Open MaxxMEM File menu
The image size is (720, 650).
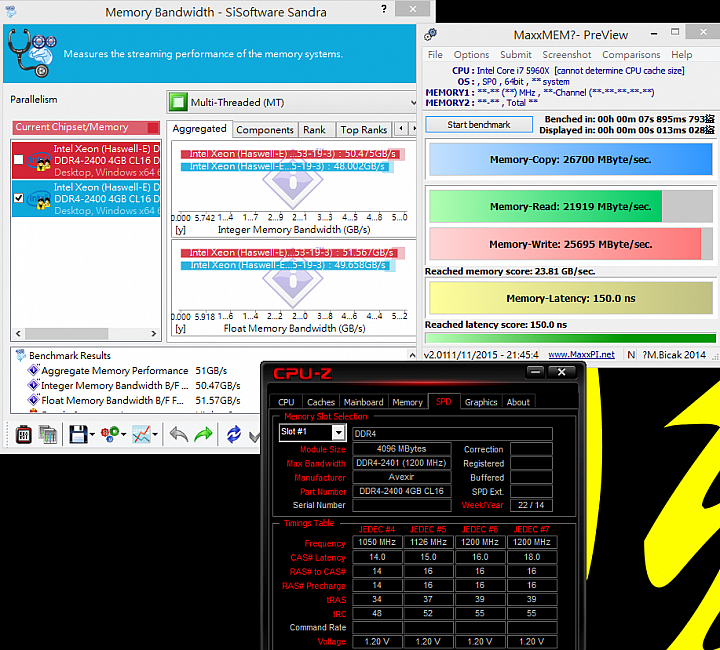(x=435, y=55)
